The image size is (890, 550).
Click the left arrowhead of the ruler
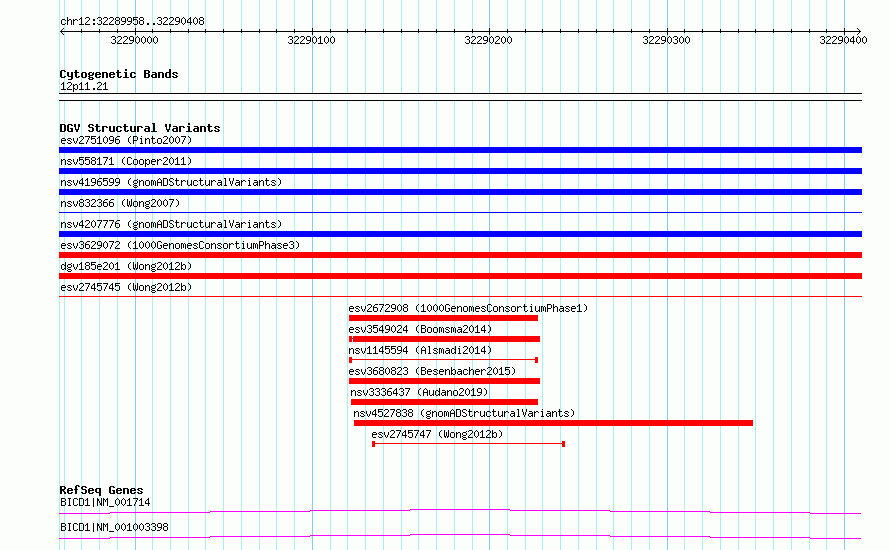click(x=62, y=31)
